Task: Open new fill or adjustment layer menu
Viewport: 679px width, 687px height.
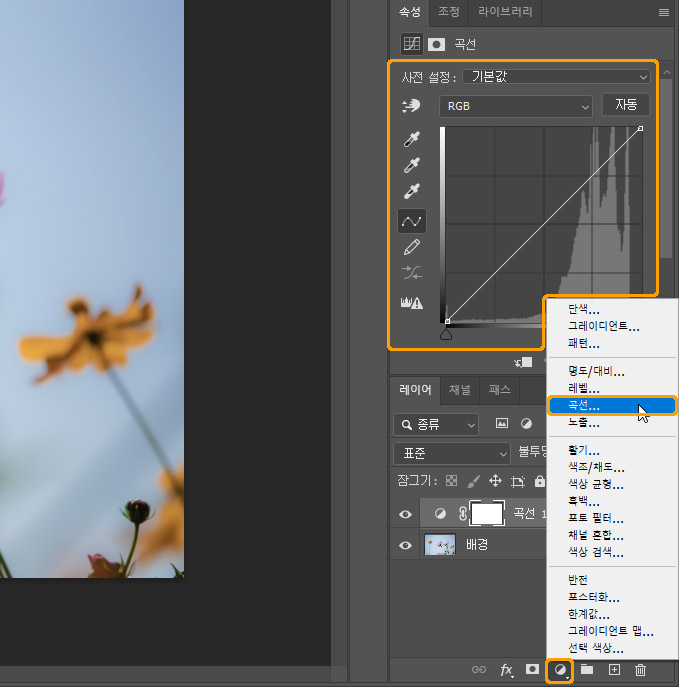Action: (560, 670)
